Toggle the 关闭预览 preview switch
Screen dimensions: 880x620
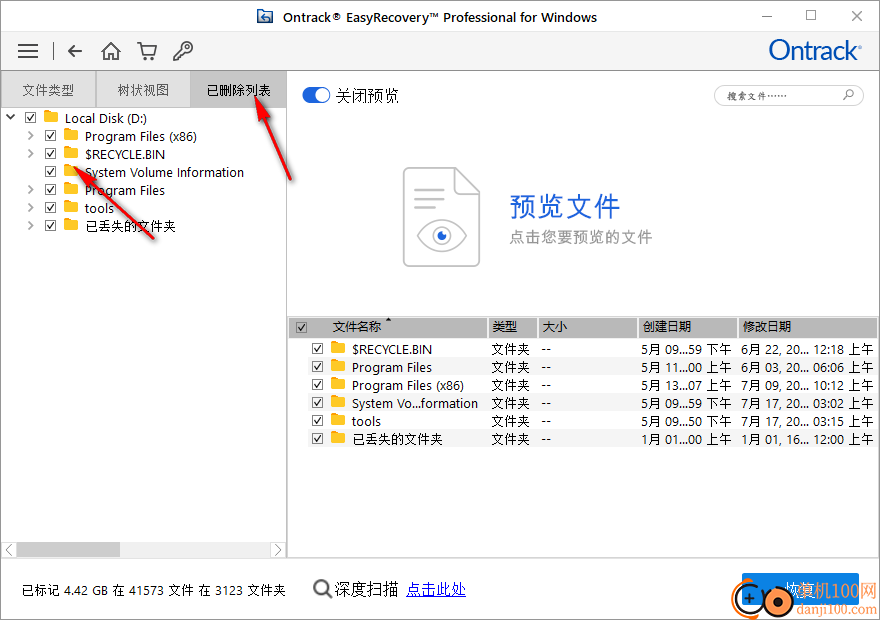click(316, 95)
